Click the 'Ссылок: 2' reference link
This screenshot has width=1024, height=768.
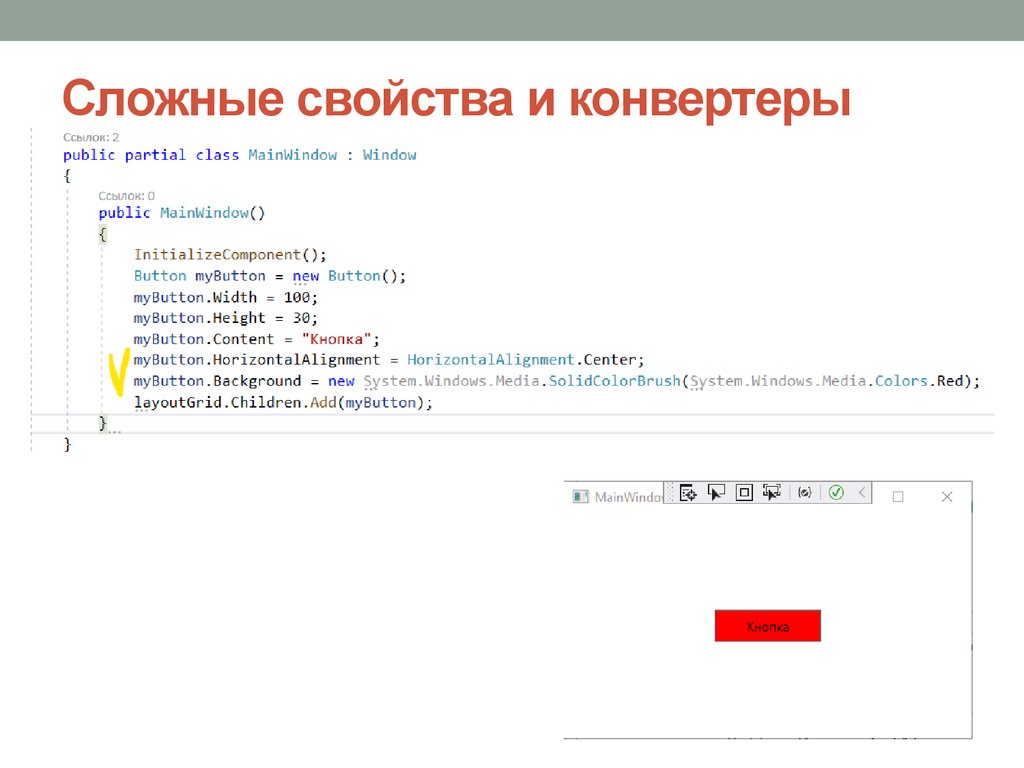pyautogui.click(x=91, y=137)
